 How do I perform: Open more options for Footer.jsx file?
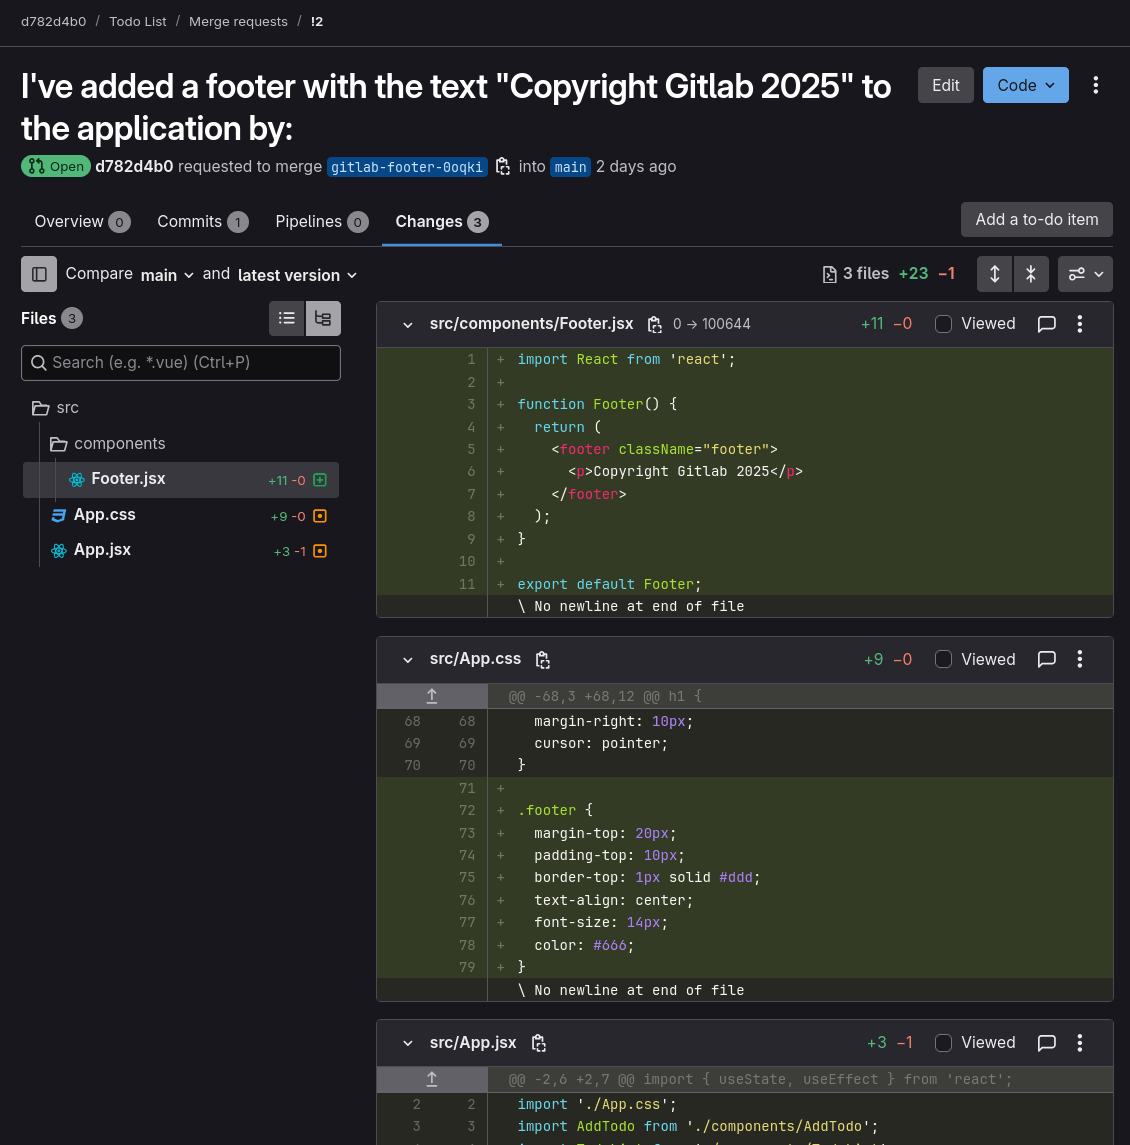coord(1080,323)
